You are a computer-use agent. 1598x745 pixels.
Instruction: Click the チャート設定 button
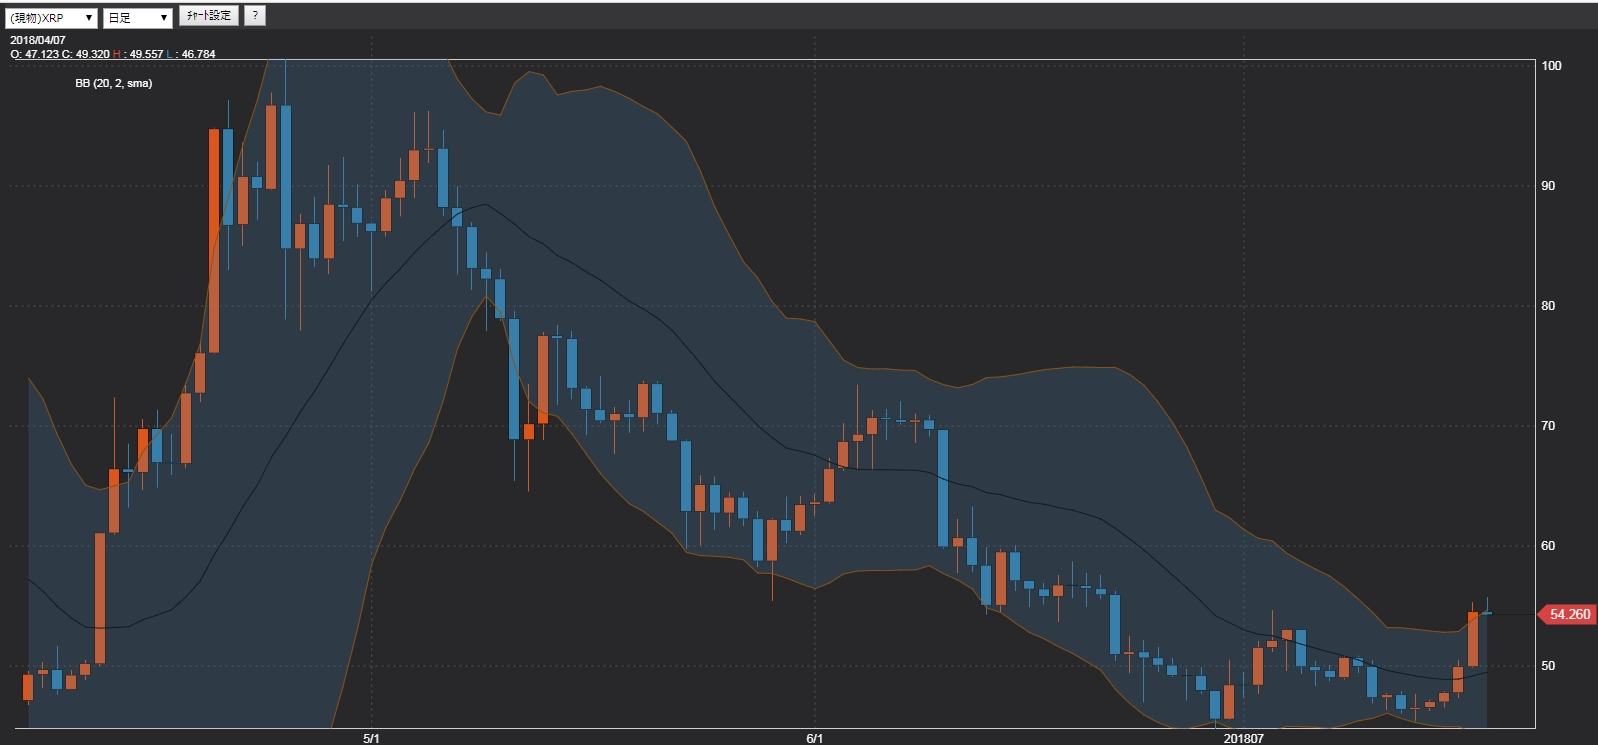209,16
